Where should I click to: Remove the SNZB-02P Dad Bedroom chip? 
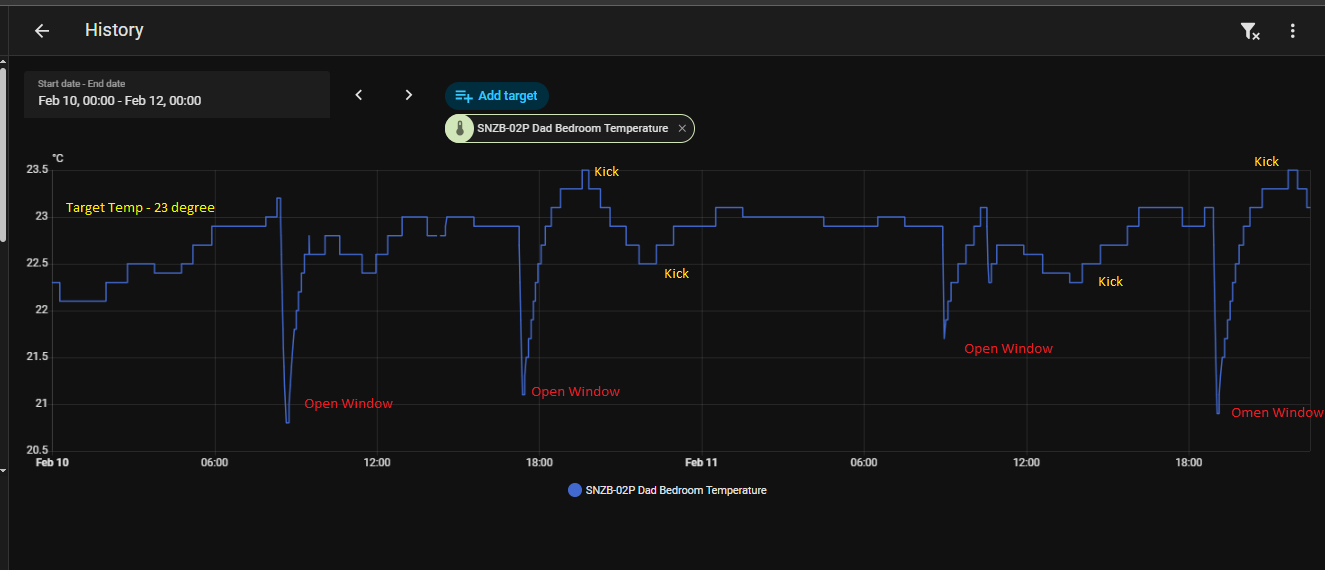(x=682, y=128)
